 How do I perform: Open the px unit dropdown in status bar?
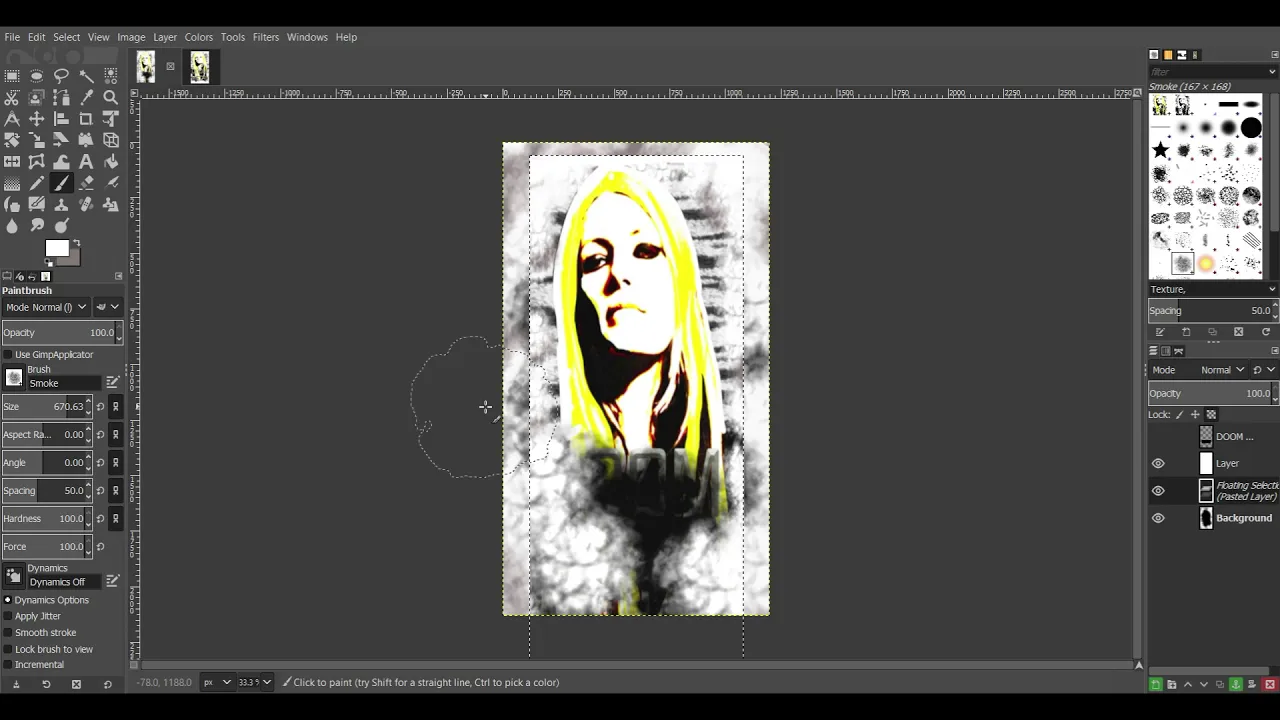(x=217, y=682)
